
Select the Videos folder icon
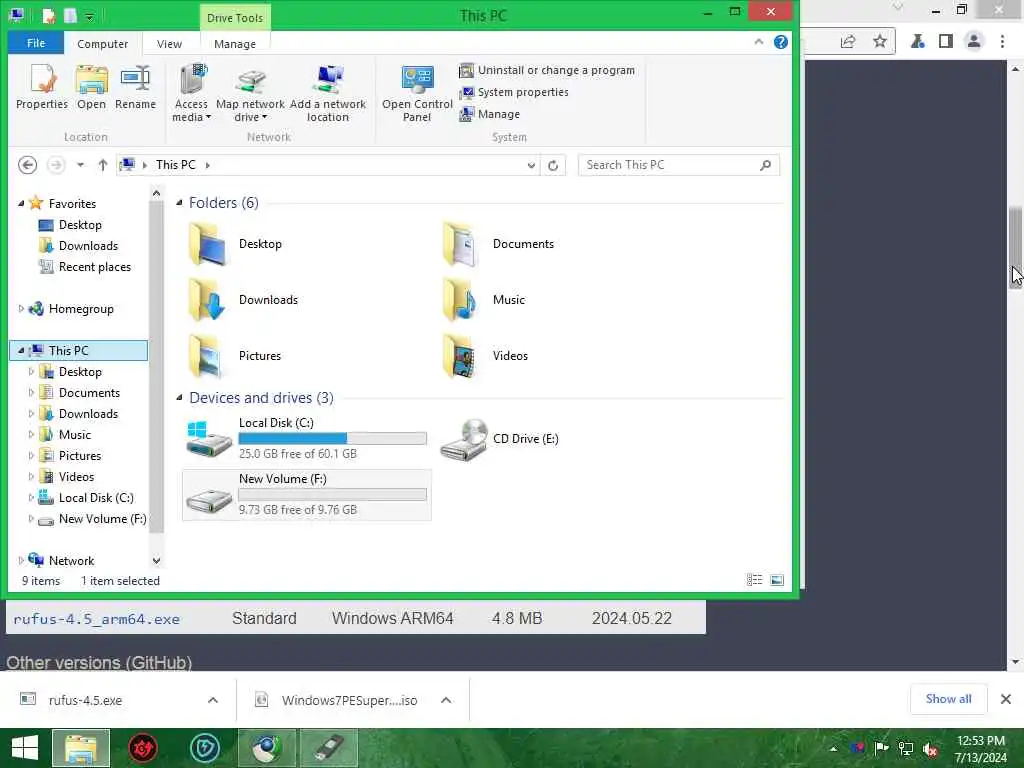pos(462,356)
